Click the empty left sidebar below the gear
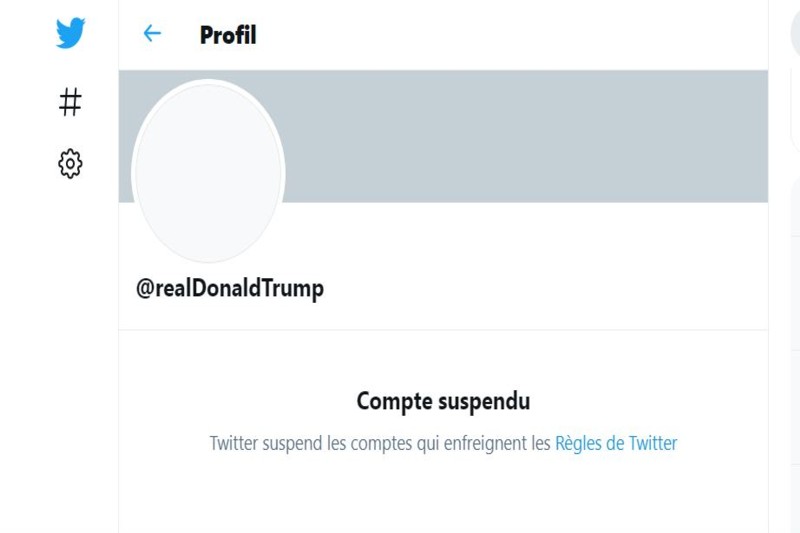 coord(60,350)
